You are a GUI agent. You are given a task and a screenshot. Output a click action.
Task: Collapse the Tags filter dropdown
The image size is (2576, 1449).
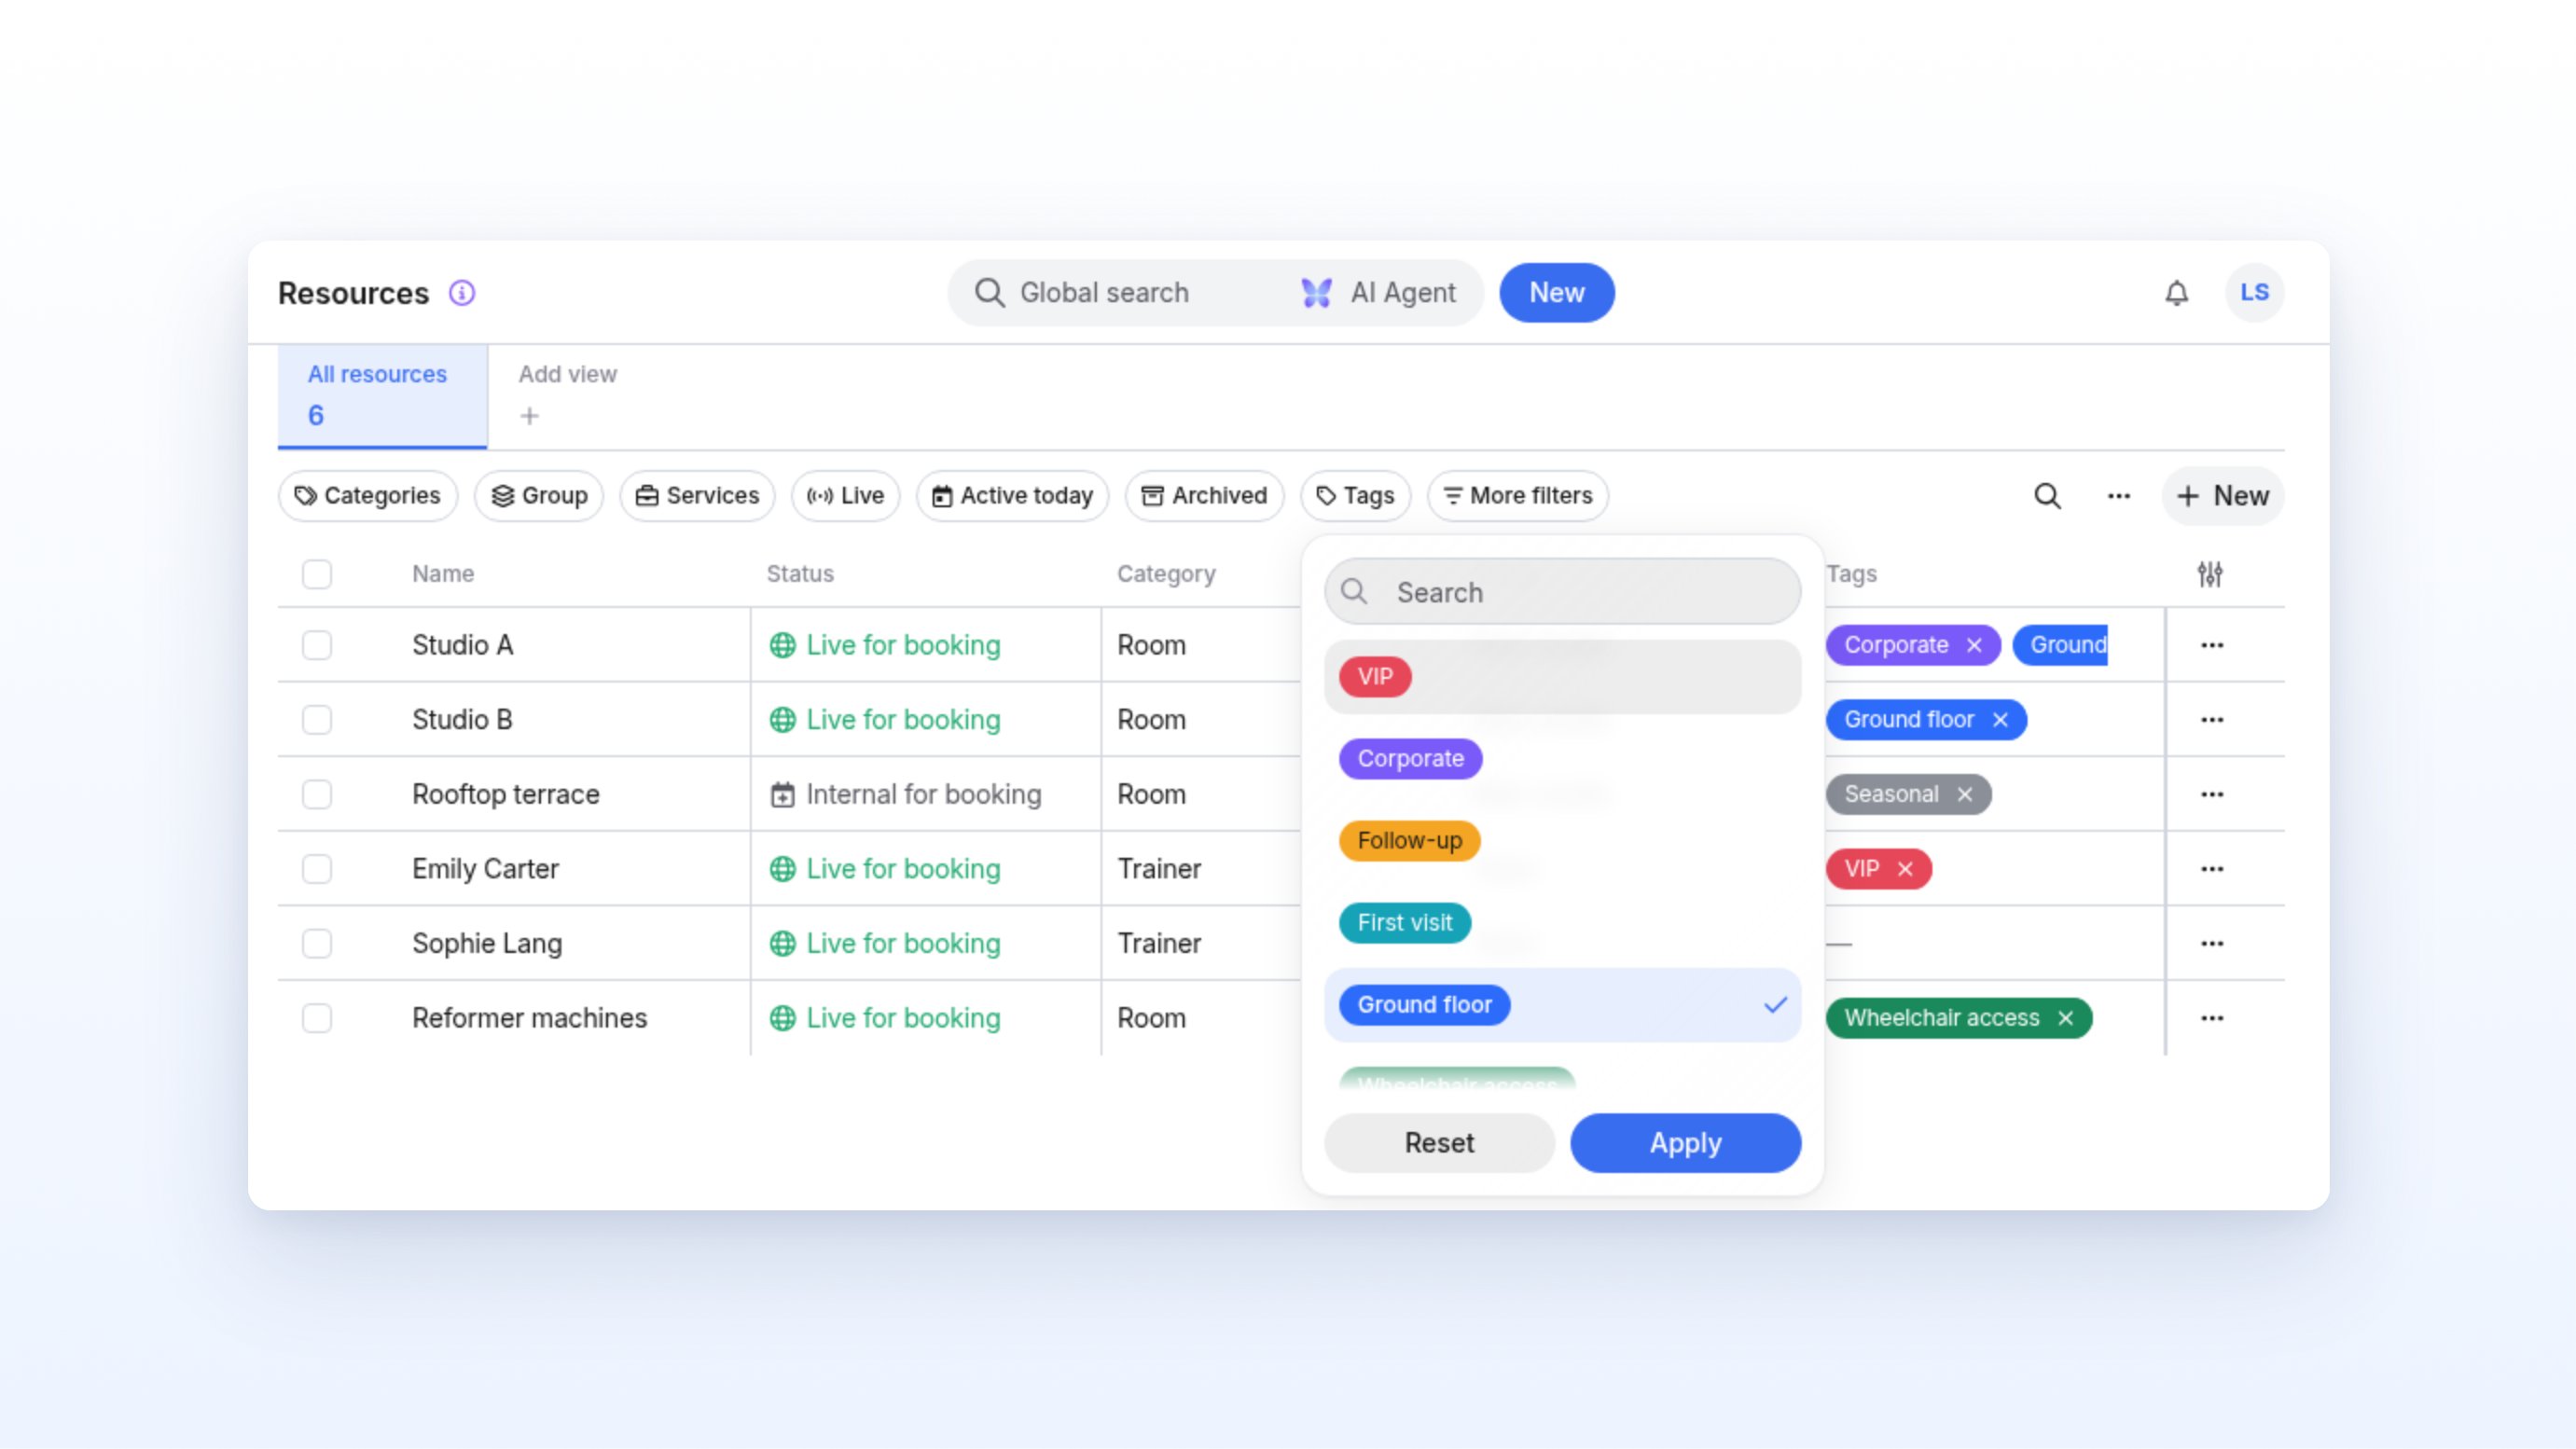tap(1355, 496)
